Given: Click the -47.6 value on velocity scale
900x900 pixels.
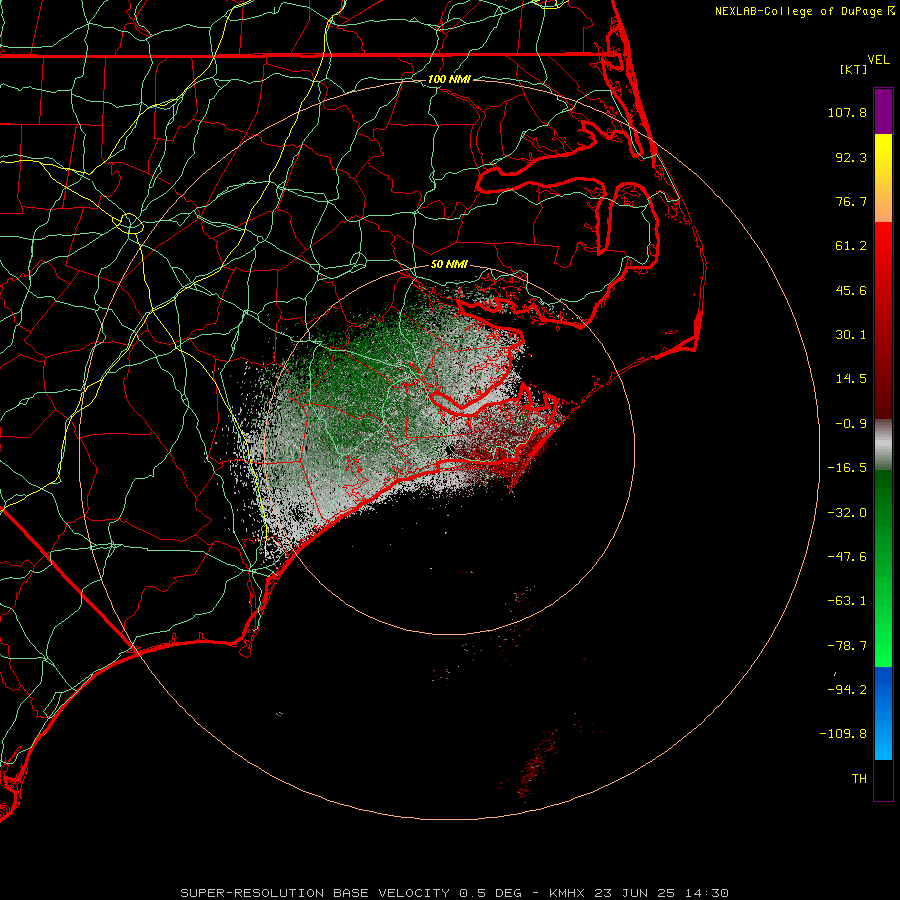Looking at the screenshot, I should coord(847,557).
